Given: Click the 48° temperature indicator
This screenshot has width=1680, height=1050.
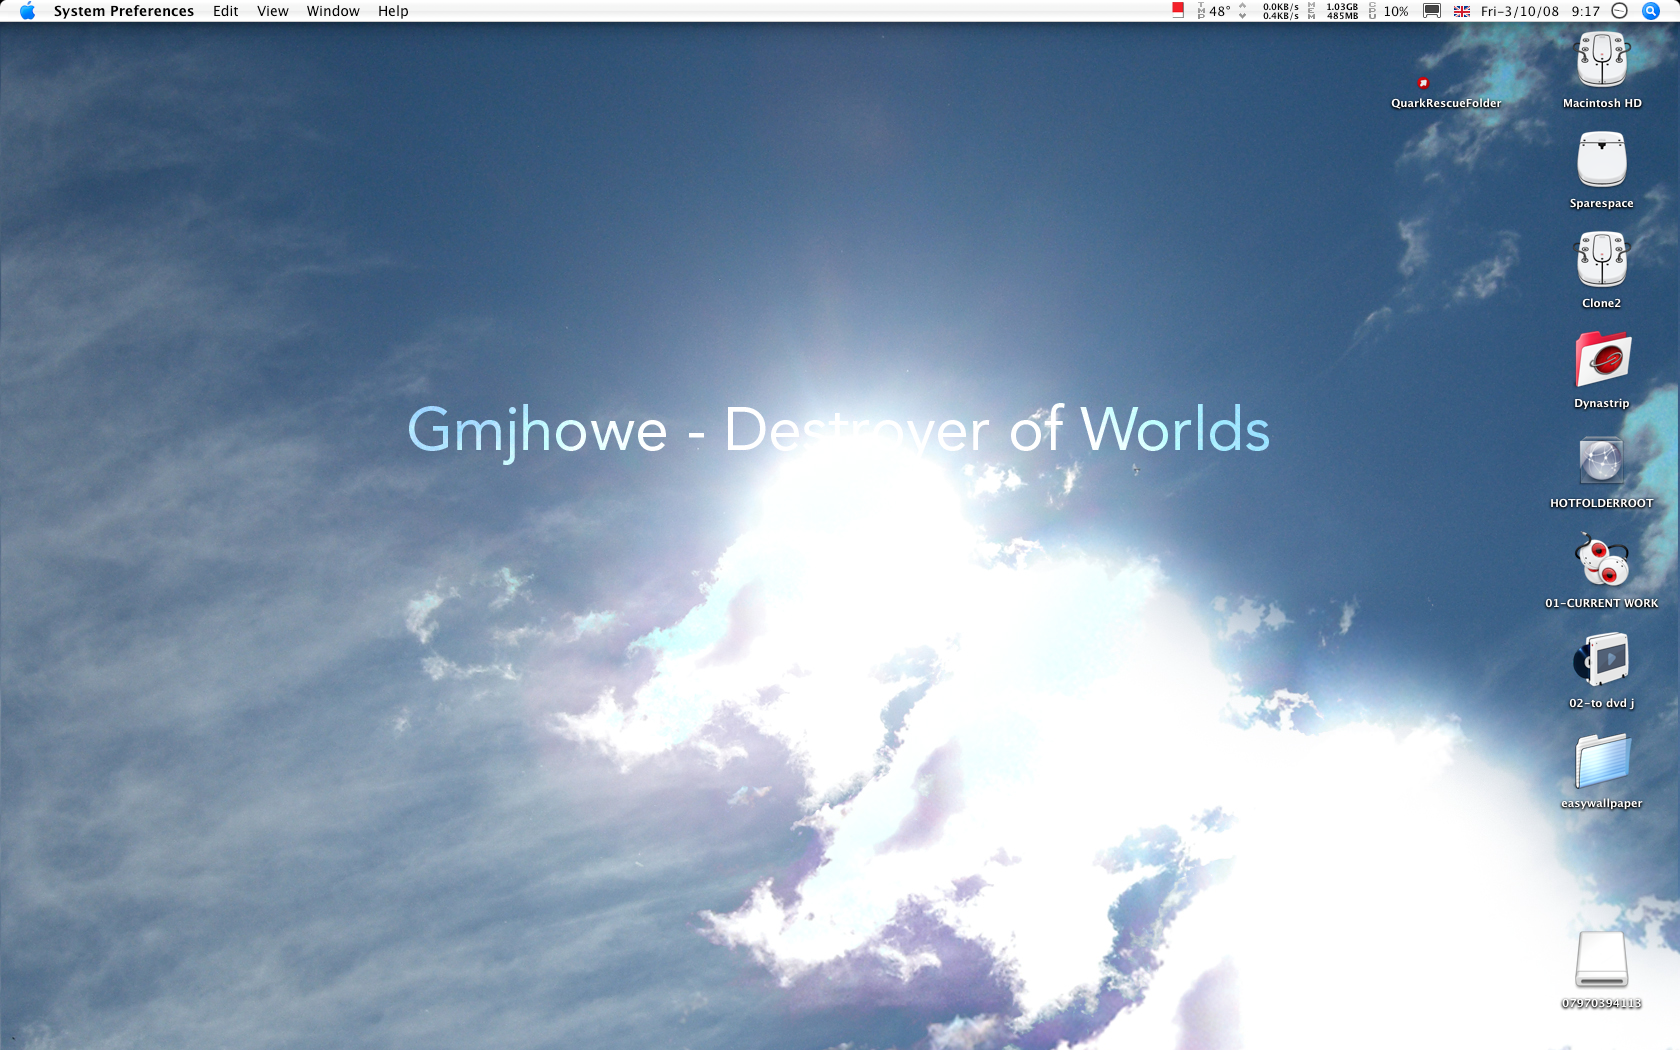Looking at the screenshot, I should (1215, 11).
